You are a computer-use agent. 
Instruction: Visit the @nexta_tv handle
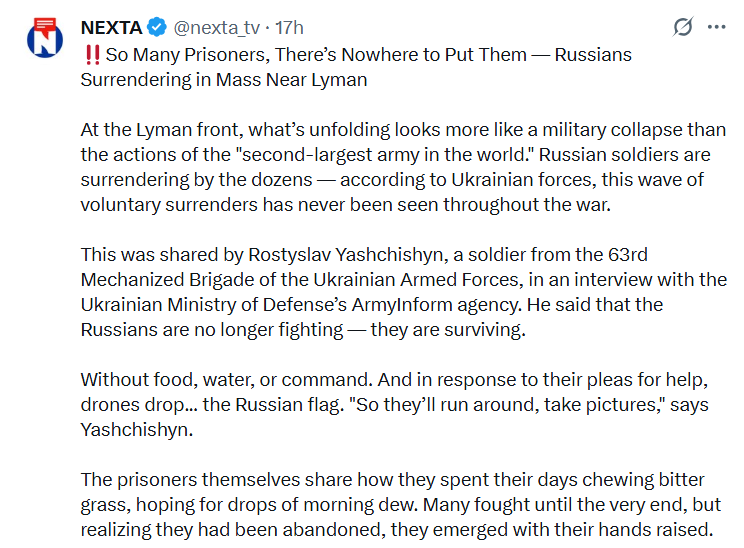[x=216, y=28]
